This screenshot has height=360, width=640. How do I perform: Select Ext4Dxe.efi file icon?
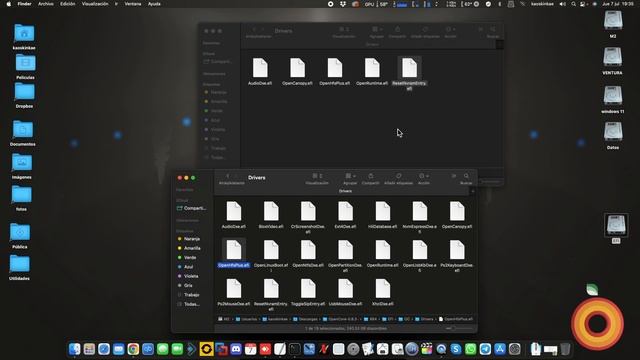(345, 211)
